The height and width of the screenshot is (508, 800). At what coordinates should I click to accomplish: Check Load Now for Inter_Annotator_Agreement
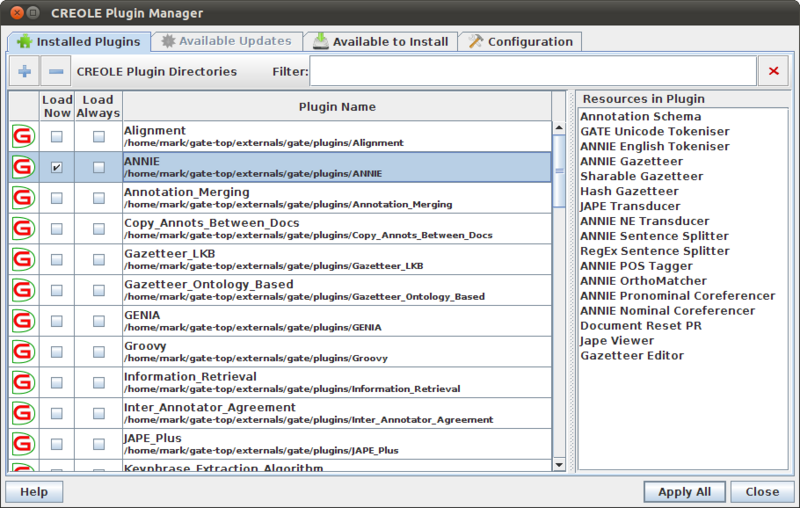(x=57, y=414)
